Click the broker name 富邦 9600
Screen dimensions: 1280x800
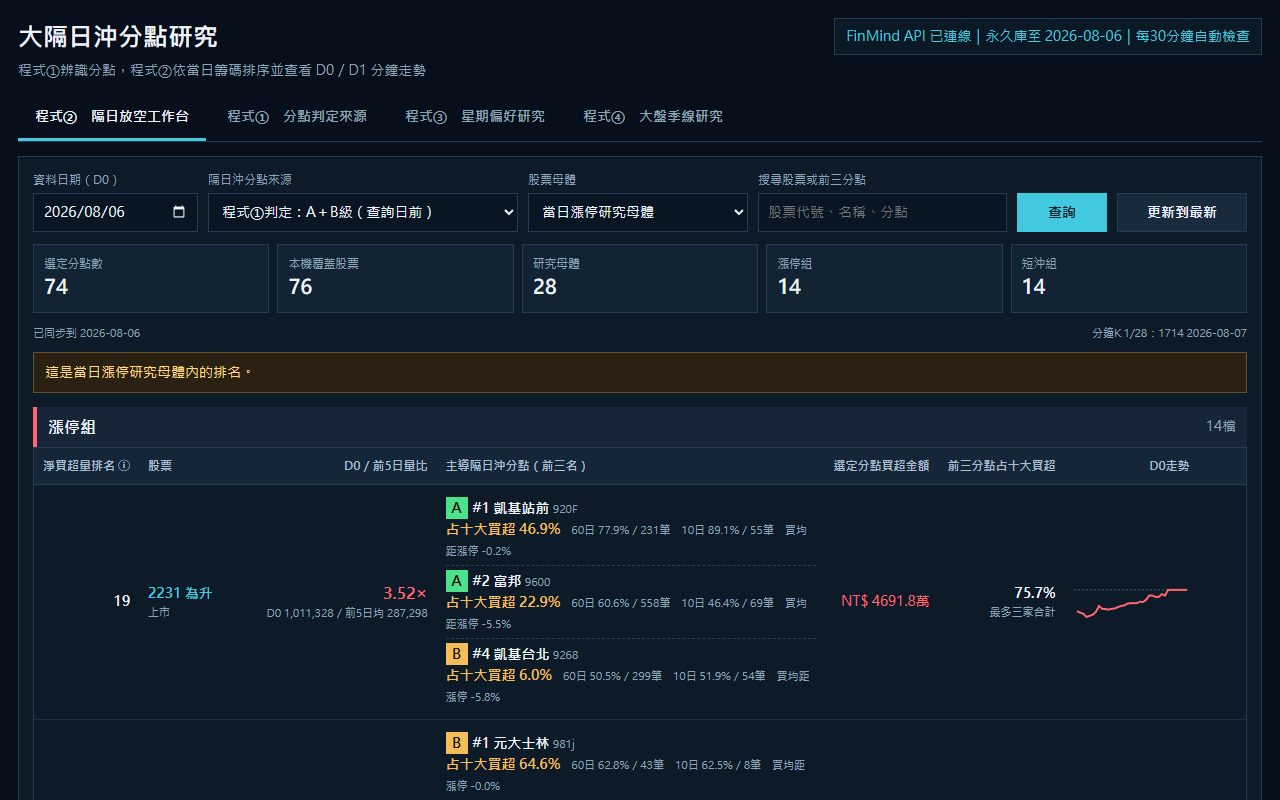[511, 581]
